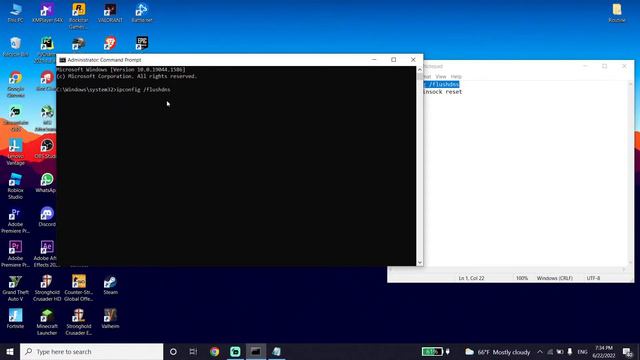Launch the VALORANT desktop shortcut
640x360 pixels.
(x=110, y=12)
